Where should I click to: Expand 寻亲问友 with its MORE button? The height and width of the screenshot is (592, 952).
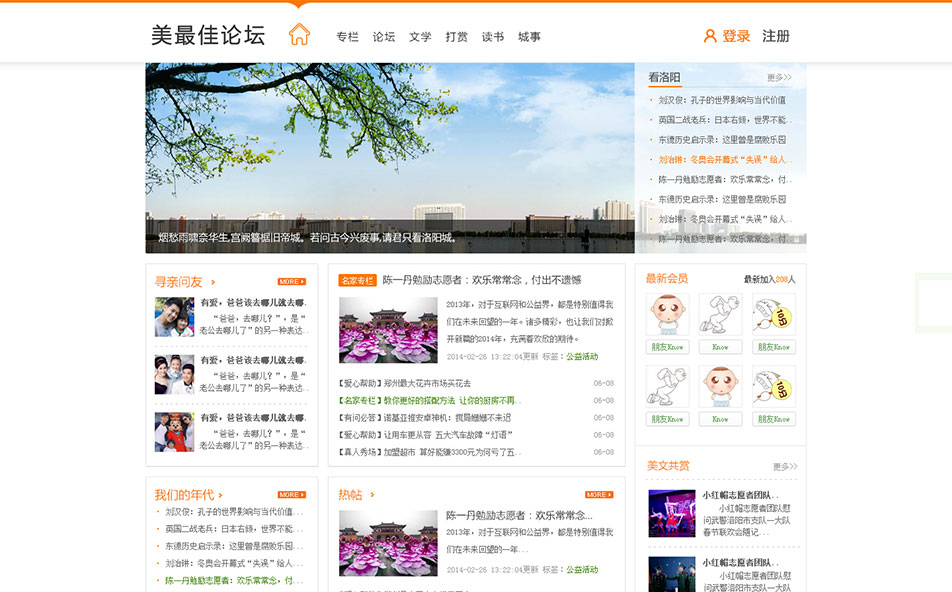tap(291, 282)
